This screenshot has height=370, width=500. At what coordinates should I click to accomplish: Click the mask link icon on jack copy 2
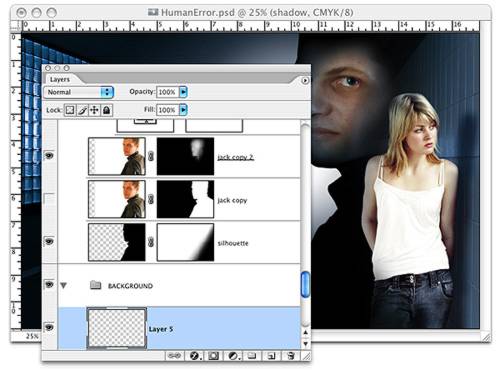[x=151, y=156]
